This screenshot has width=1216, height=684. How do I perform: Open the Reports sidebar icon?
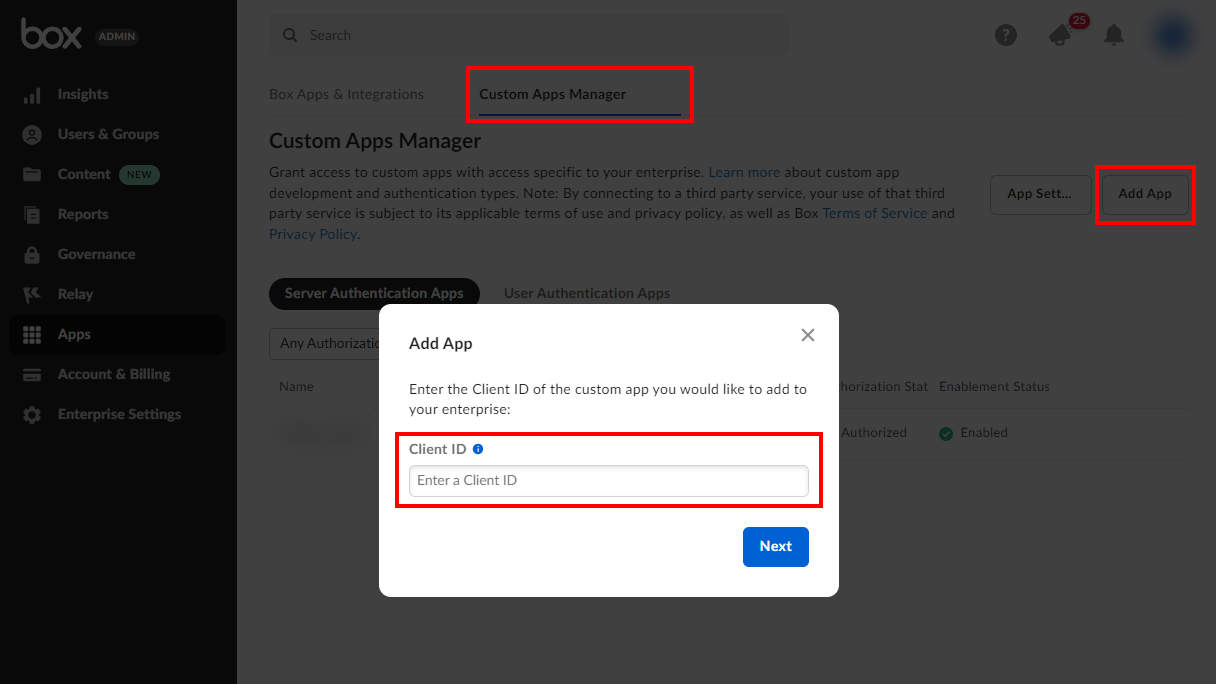pos(32,215)
